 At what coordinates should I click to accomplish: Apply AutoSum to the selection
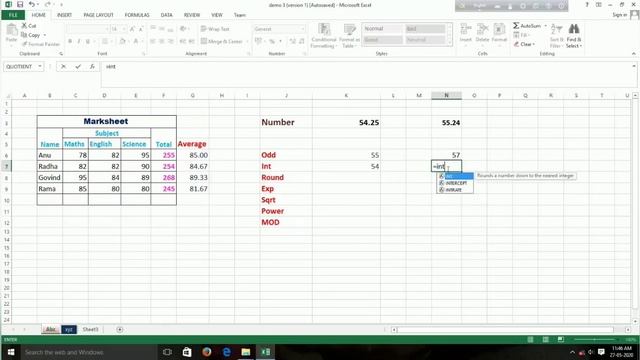click(x=527, y=26)
